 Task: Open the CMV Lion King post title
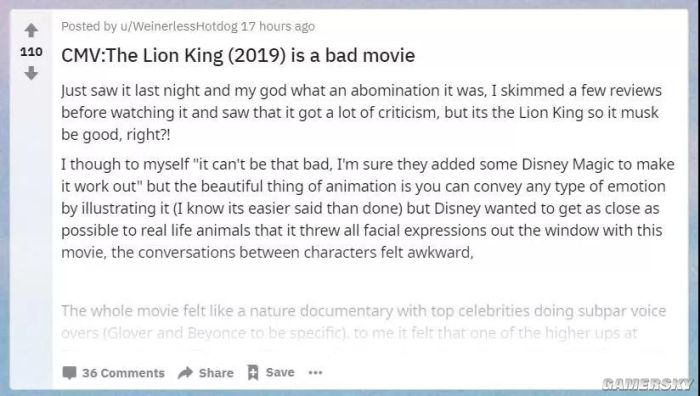click(x=238, y=55)
